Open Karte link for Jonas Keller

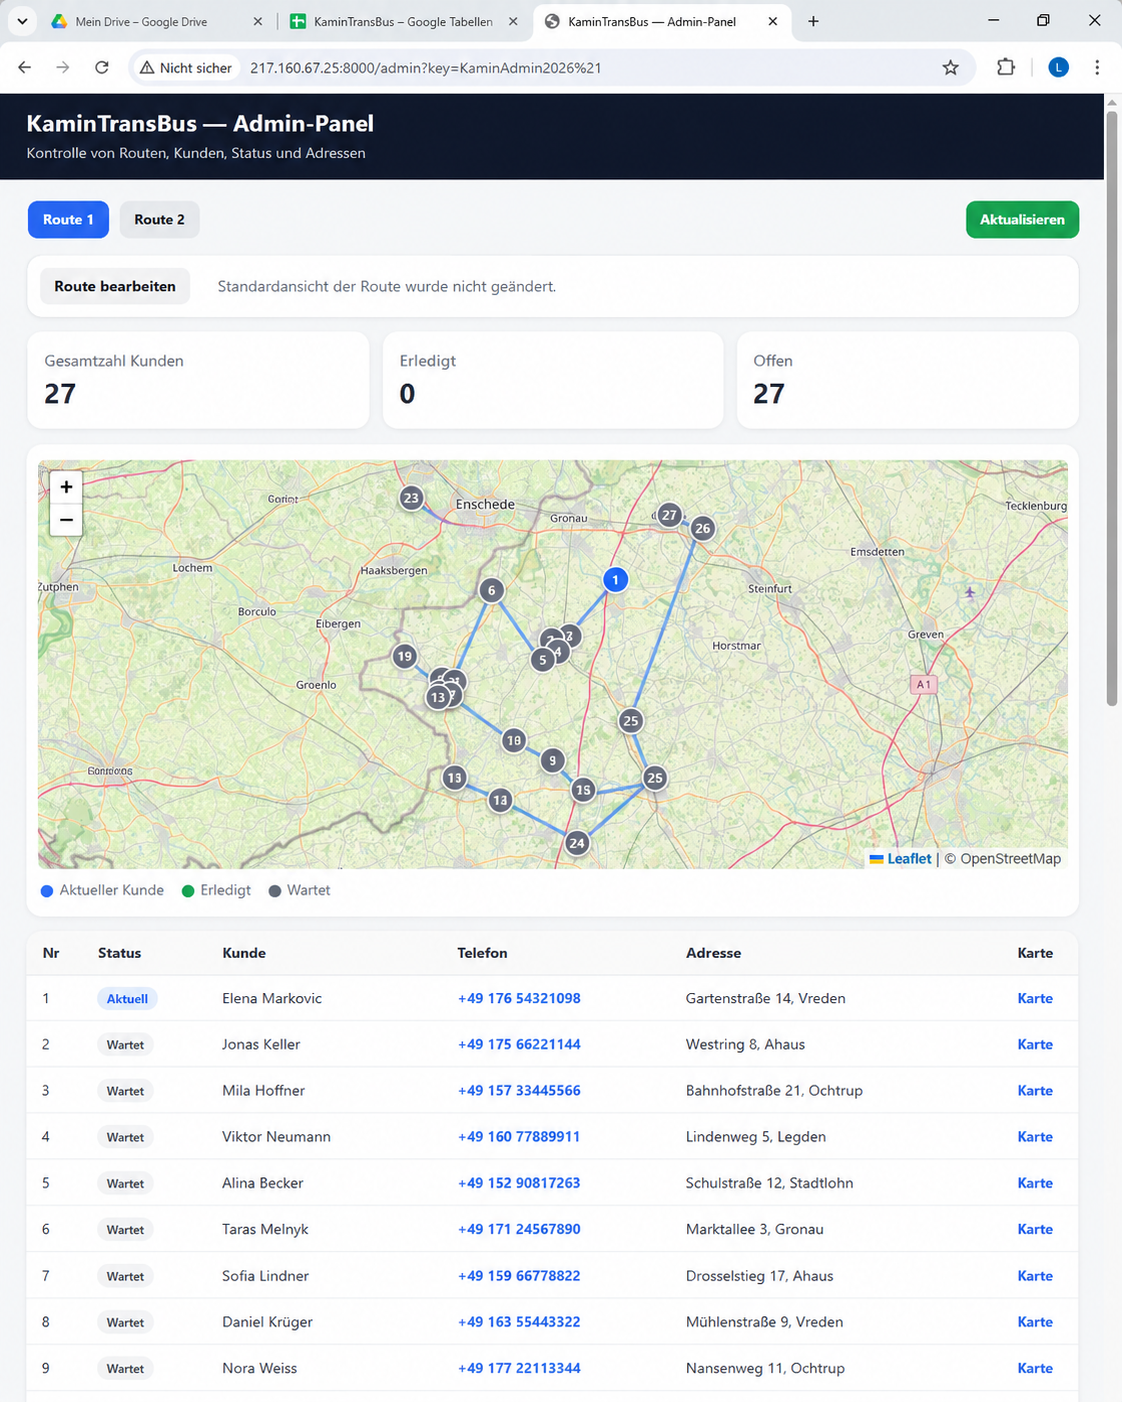pyautogui.click(x=1035, y=1044)
